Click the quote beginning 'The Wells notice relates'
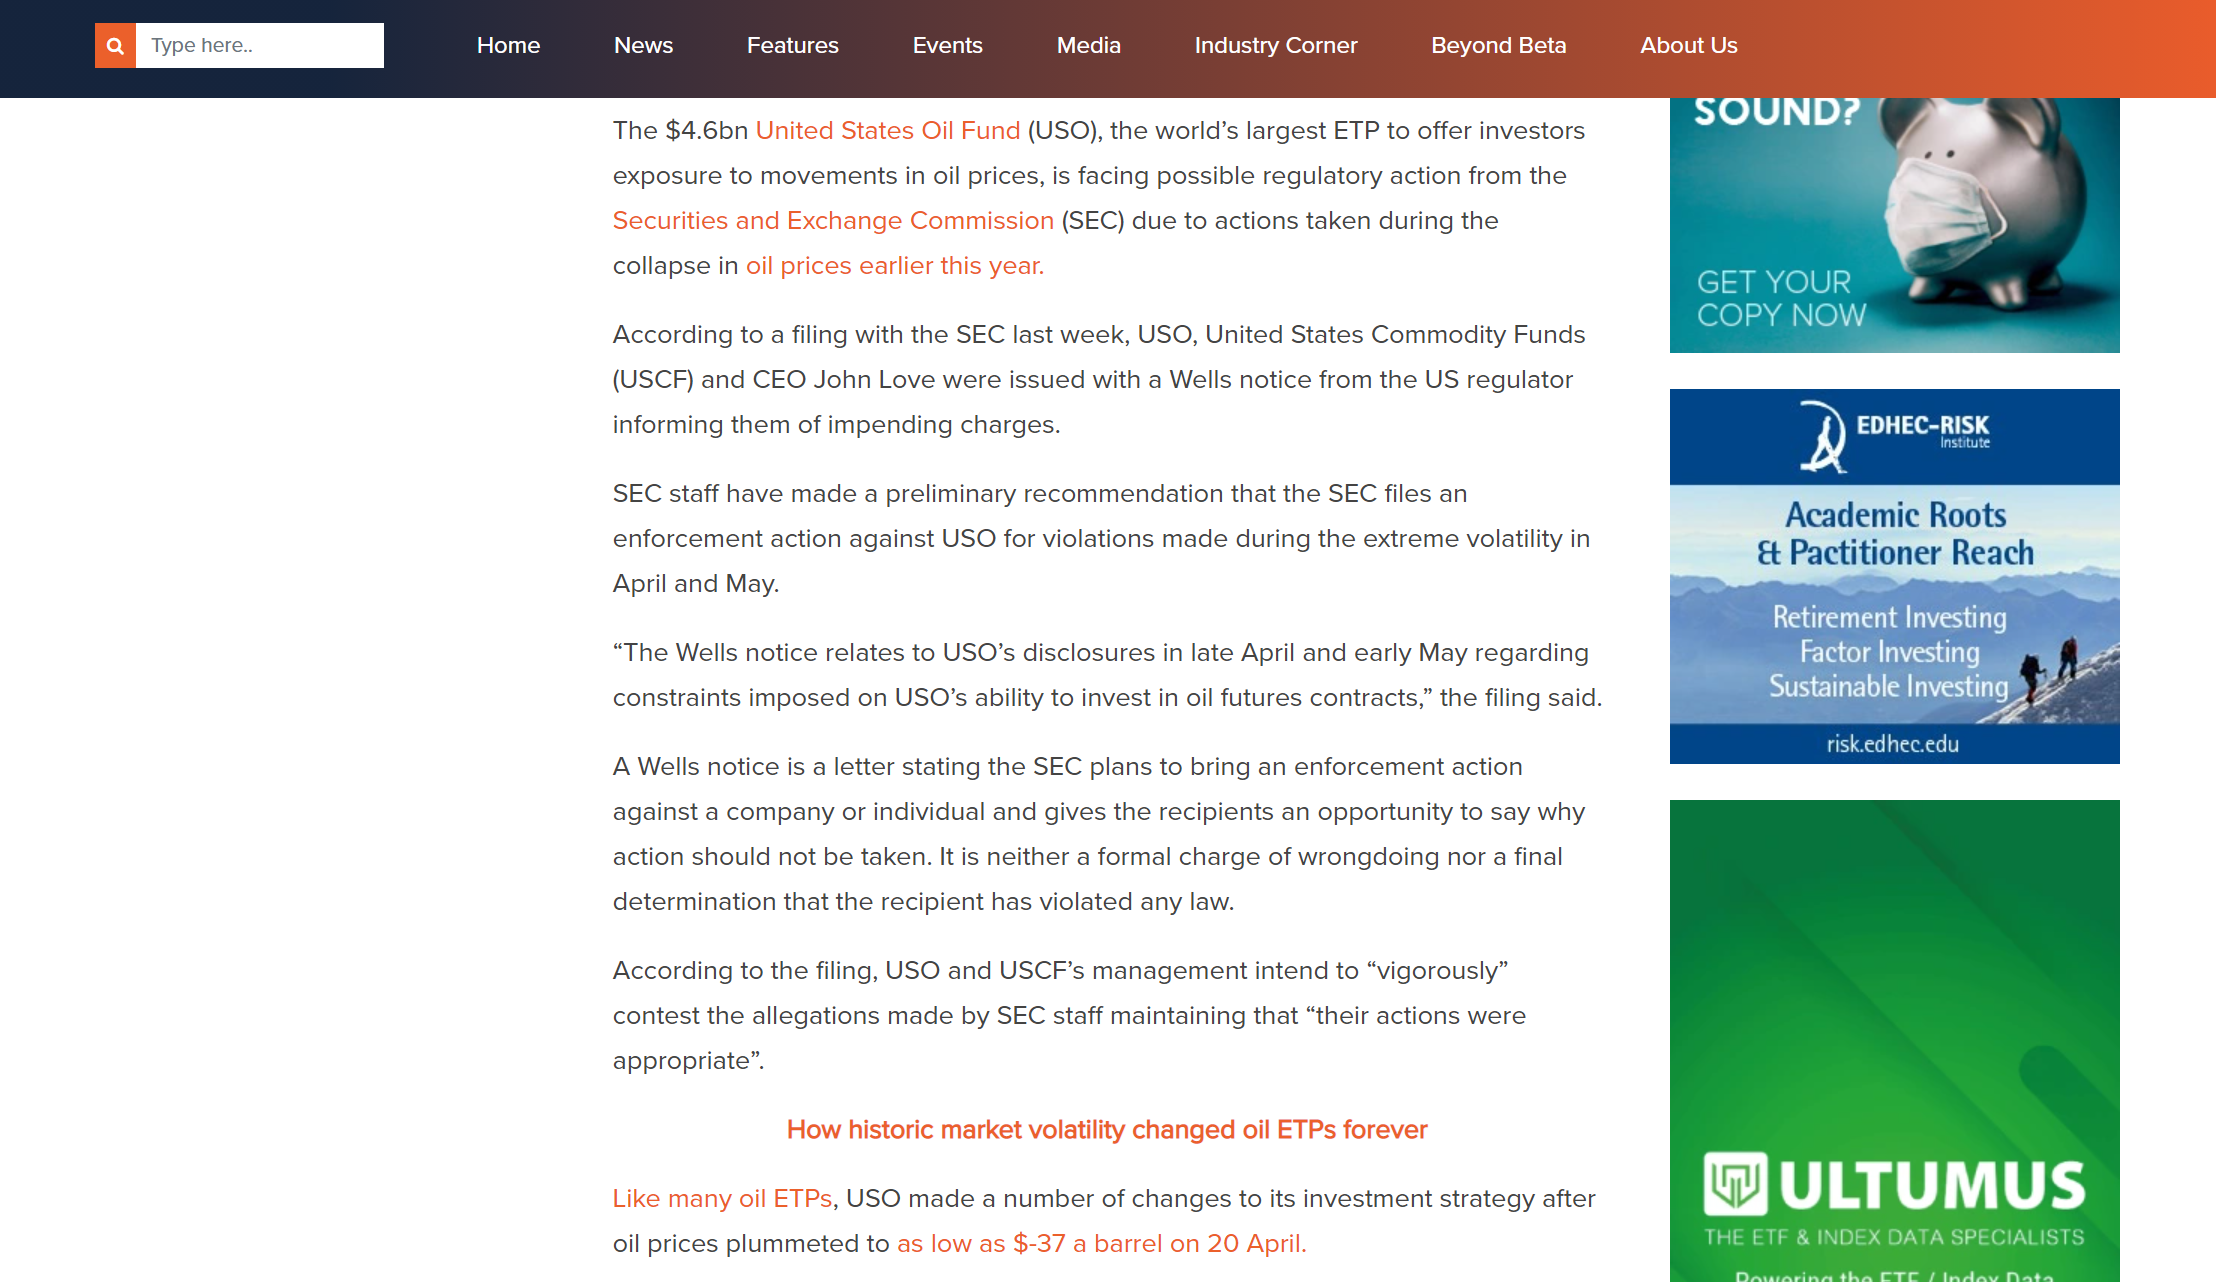 [1107, 675]
